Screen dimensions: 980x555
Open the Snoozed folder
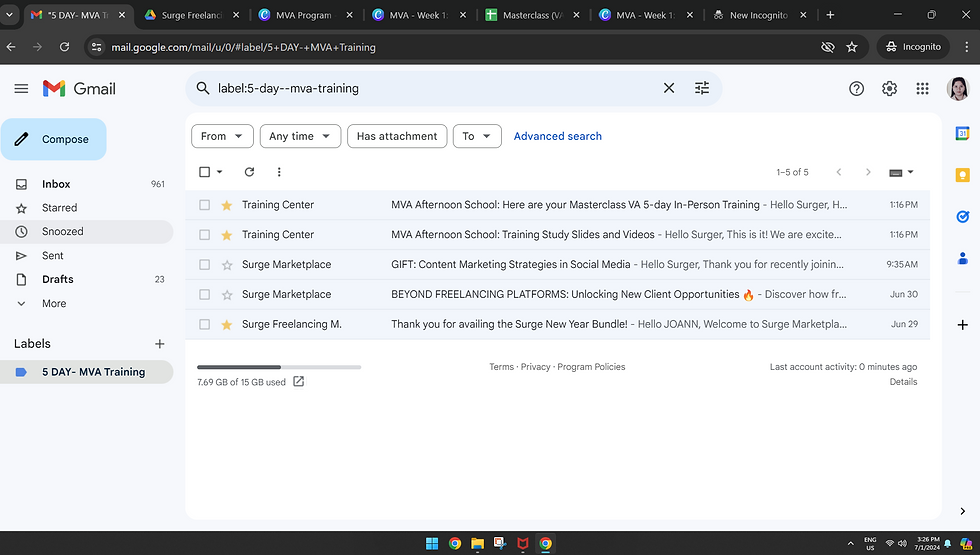87,231
